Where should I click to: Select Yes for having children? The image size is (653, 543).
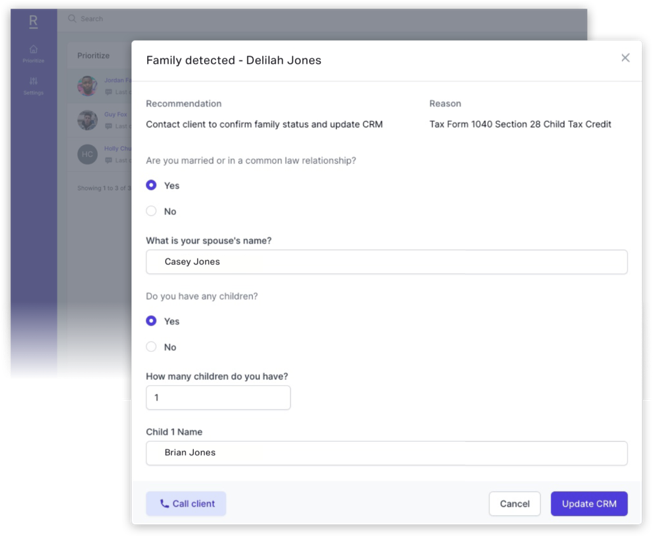click(x=151, y=321)
